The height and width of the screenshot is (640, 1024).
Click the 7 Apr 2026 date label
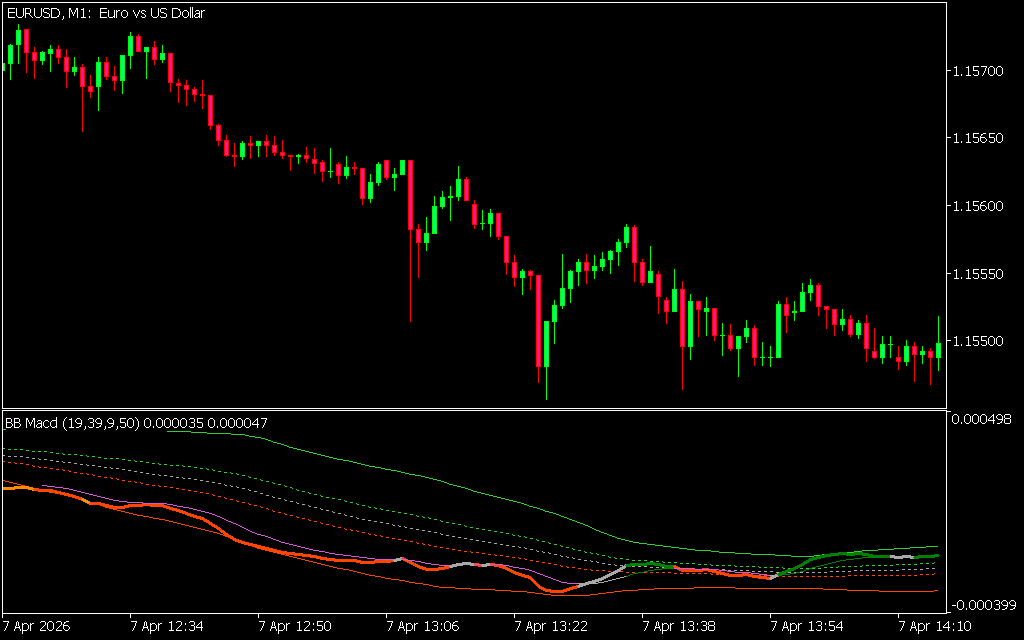[39, 626]
